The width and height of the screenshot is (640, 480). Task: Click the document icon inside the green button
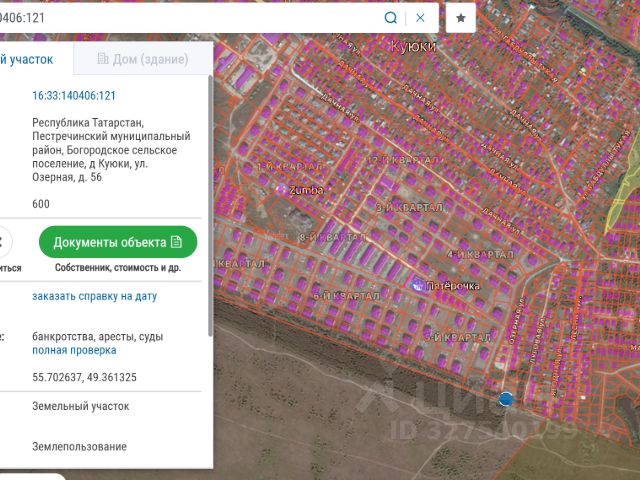coord(176,242)
